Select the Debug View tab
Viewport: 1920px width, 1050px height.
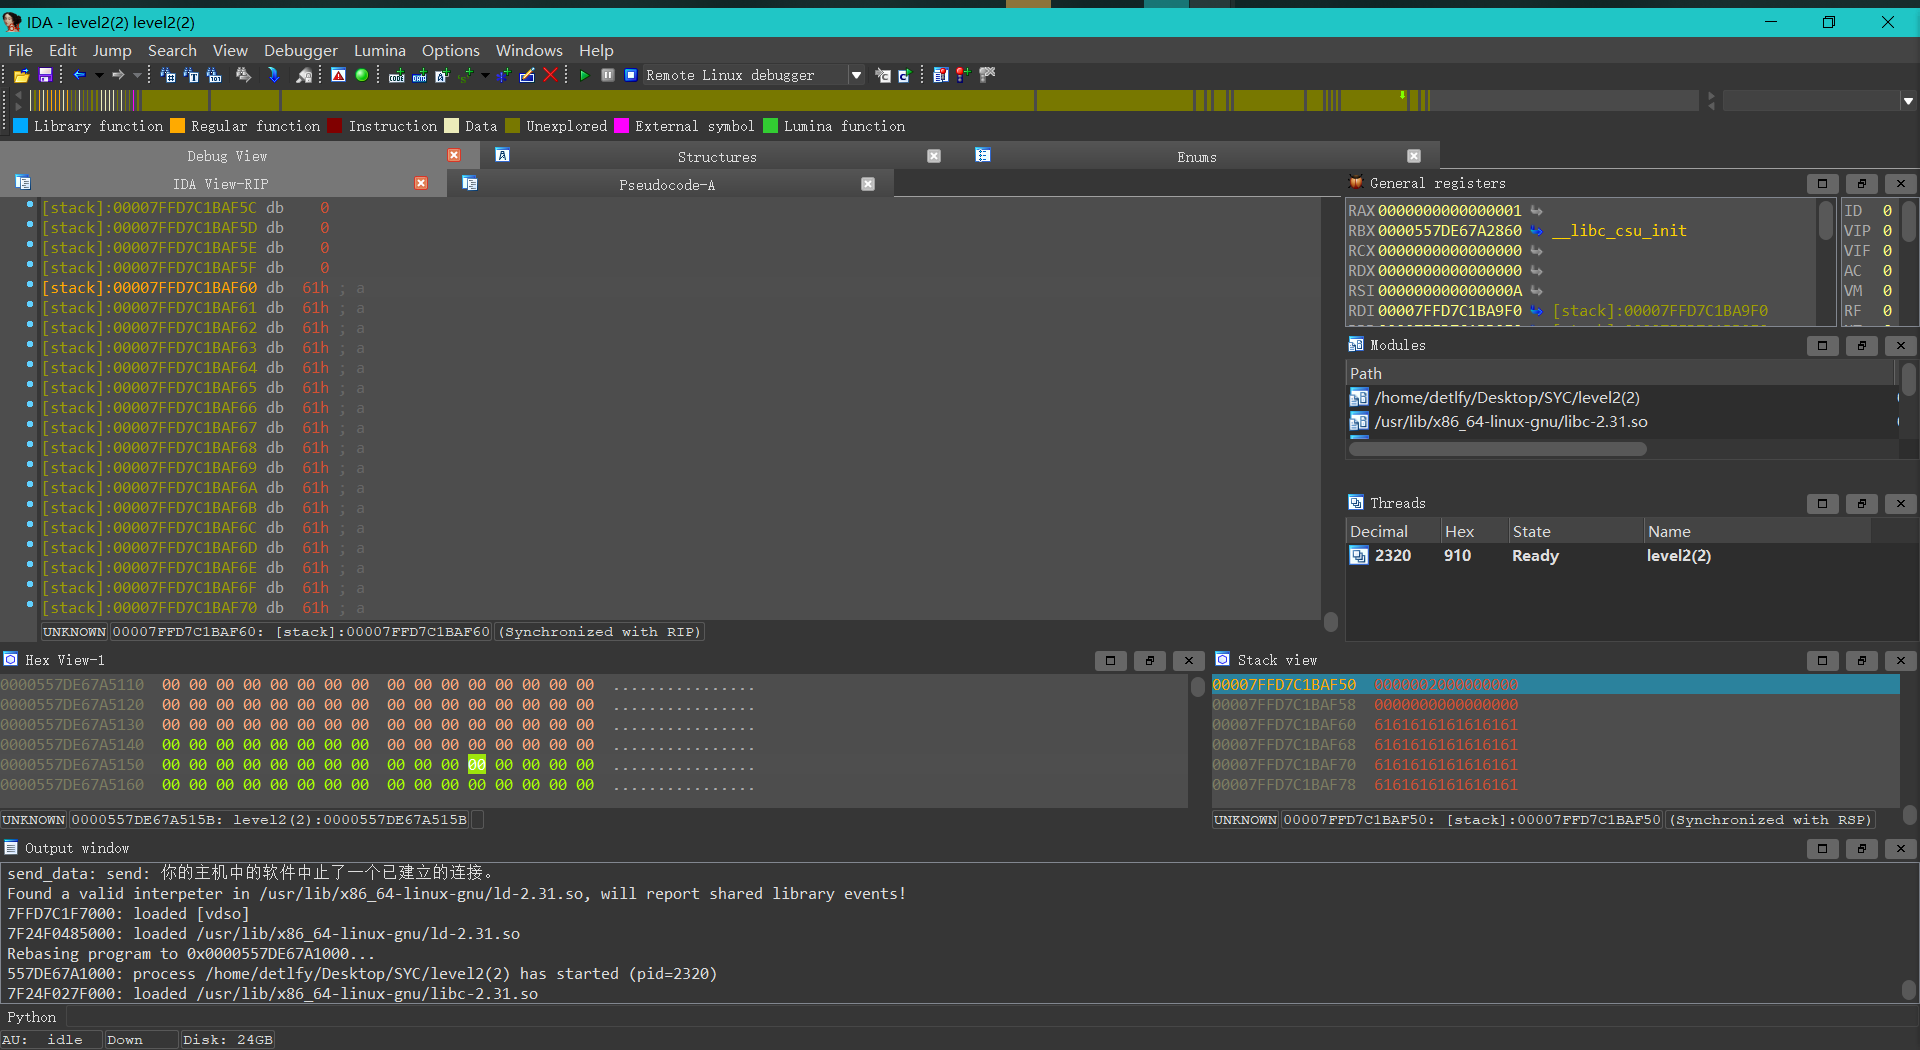pyautogui.click(x=227, y=156)
